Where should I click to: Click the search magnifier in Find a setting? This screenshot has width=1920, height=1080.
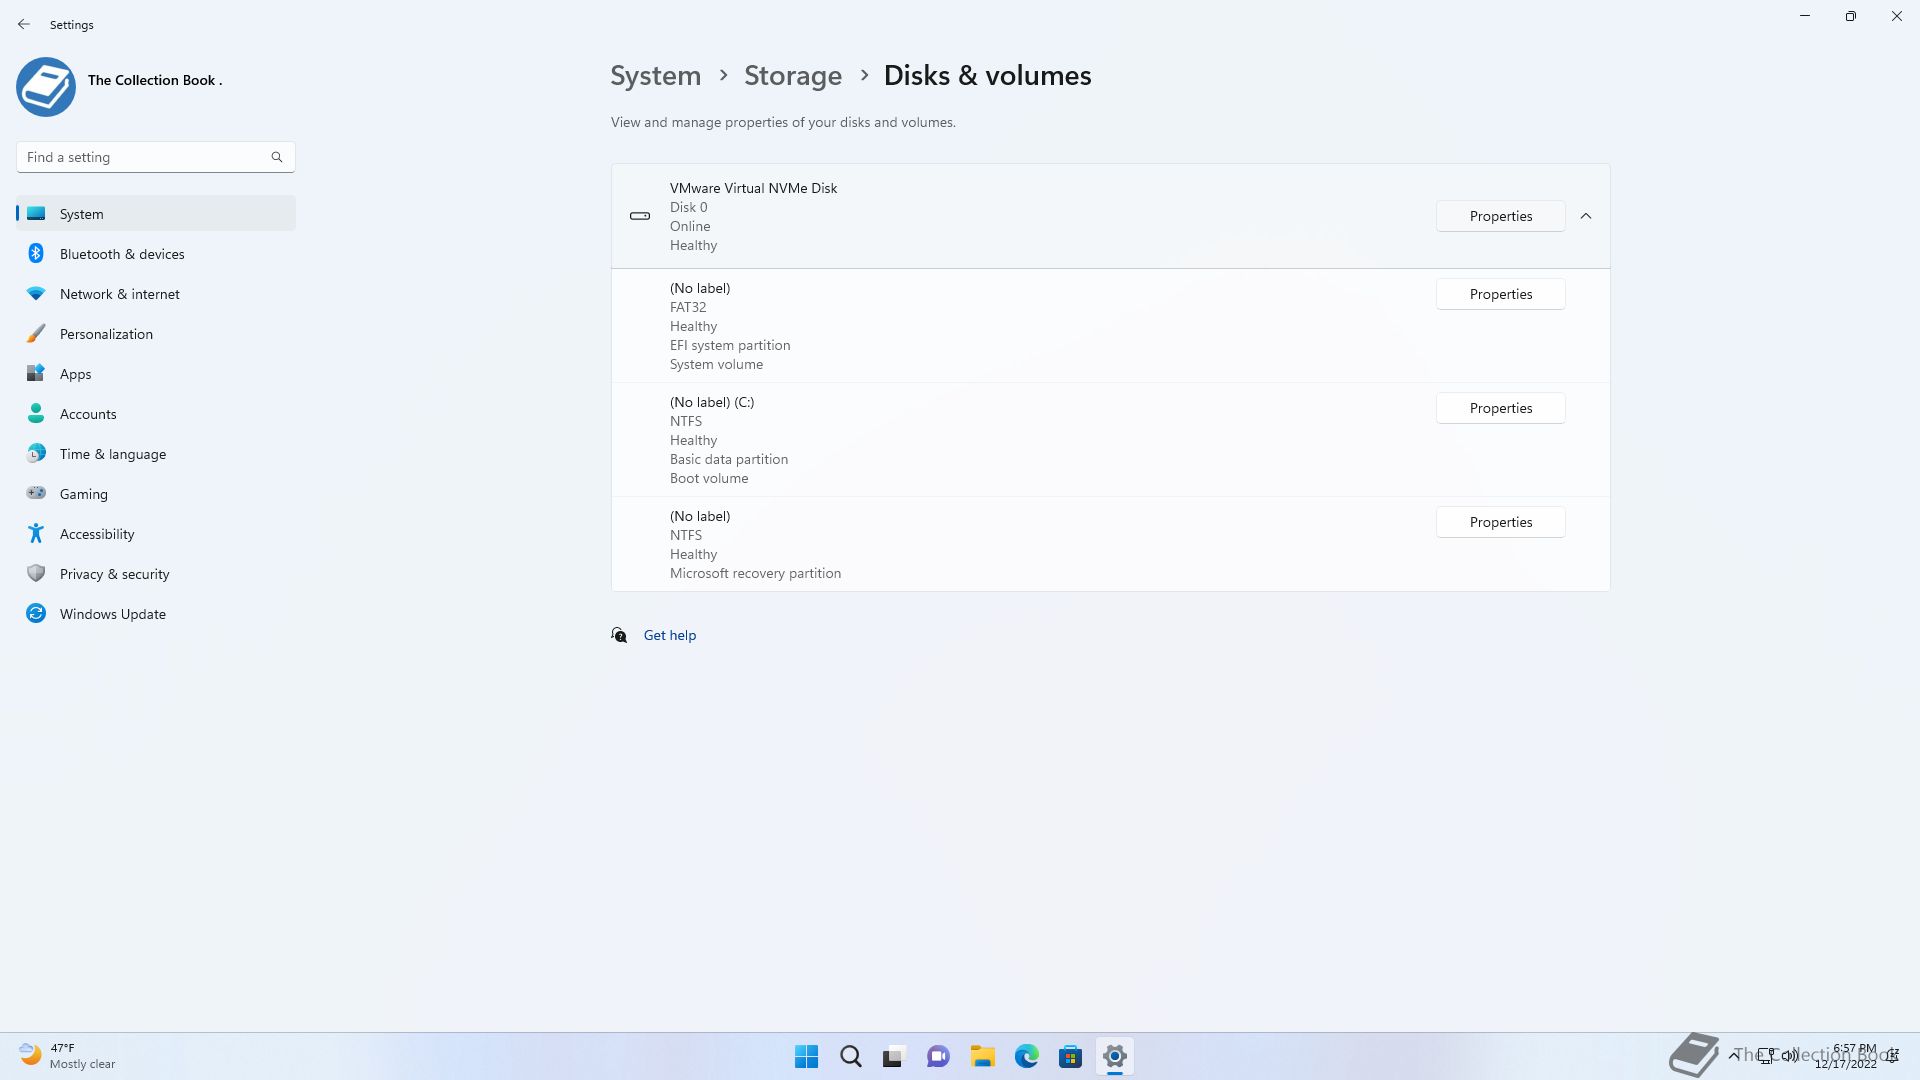coord(277,157)
